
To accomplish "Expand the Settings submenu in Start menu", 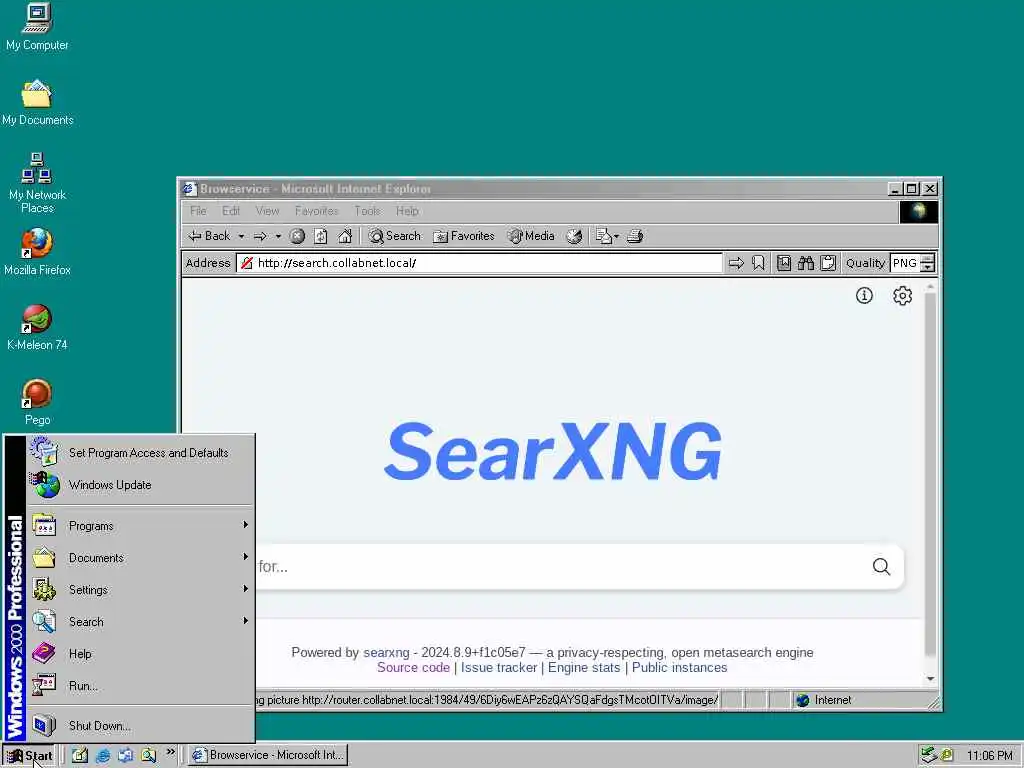I will click(x=141, y=590).
